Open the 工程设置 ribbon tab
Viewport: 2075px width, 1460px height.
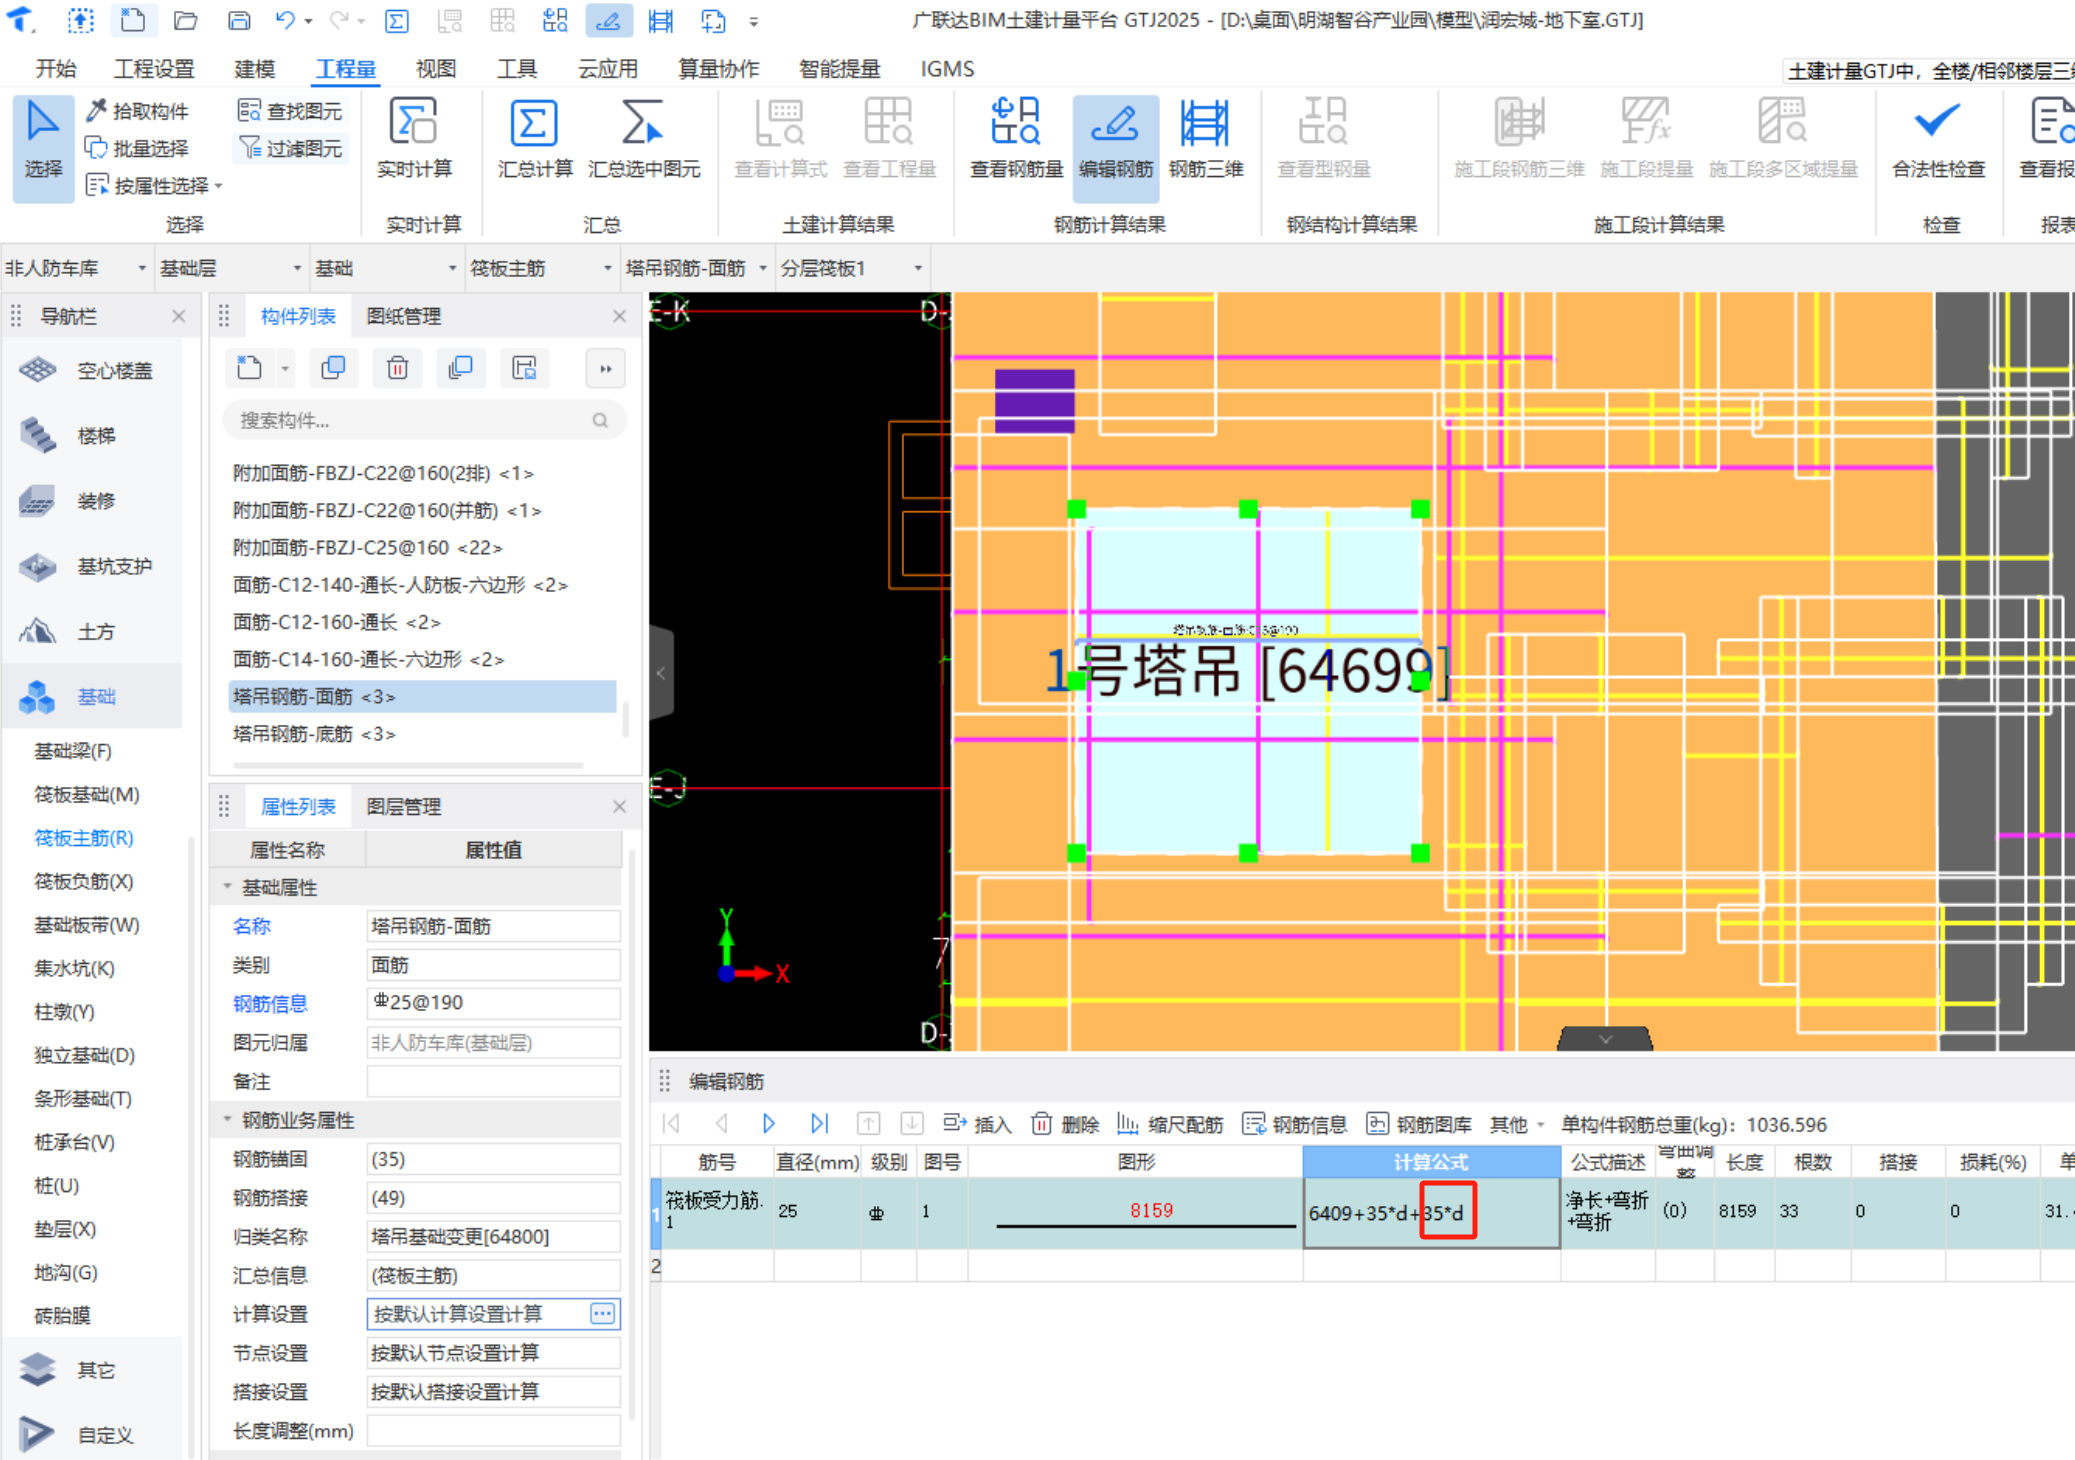click(154, 68)
